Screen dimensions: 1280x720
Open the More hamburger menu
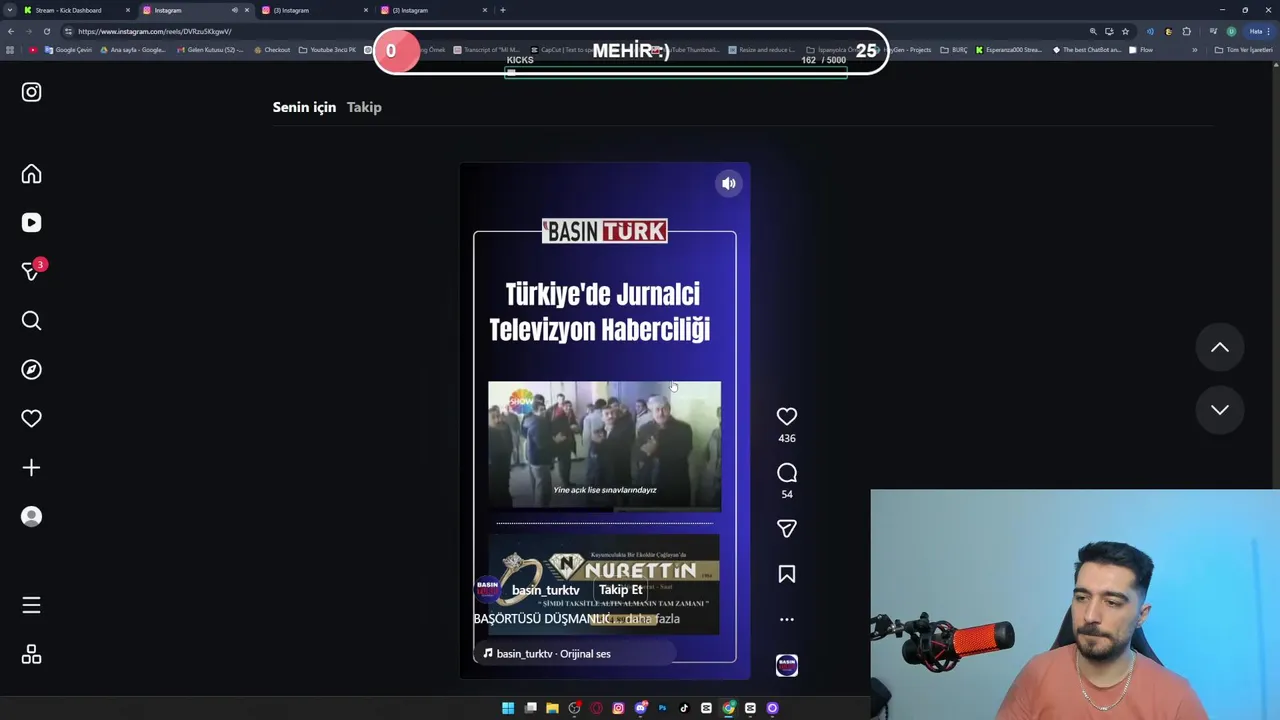pos(31,605)
